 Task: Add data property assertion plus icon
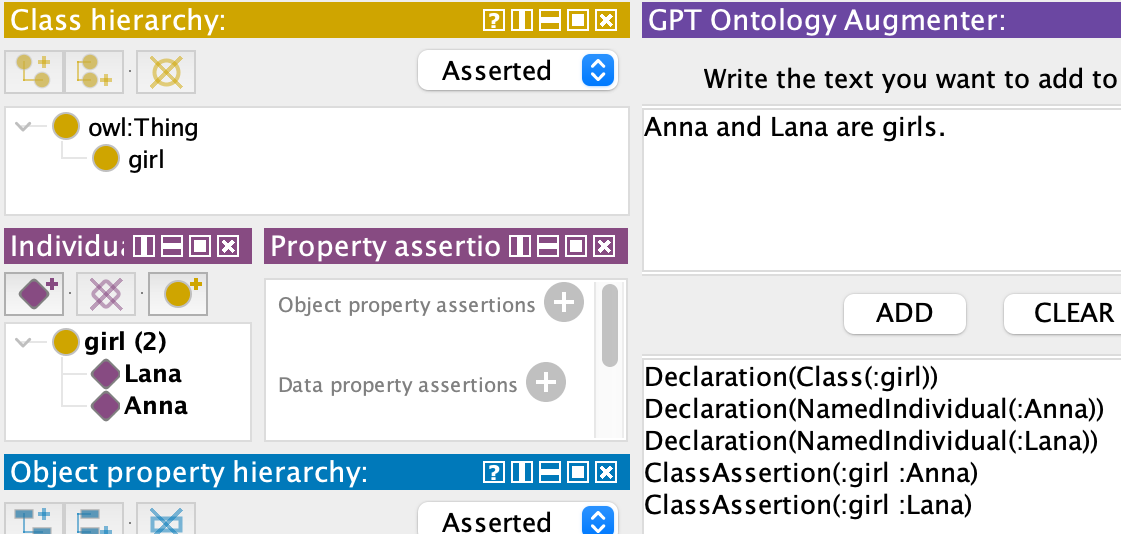point(546,382)
